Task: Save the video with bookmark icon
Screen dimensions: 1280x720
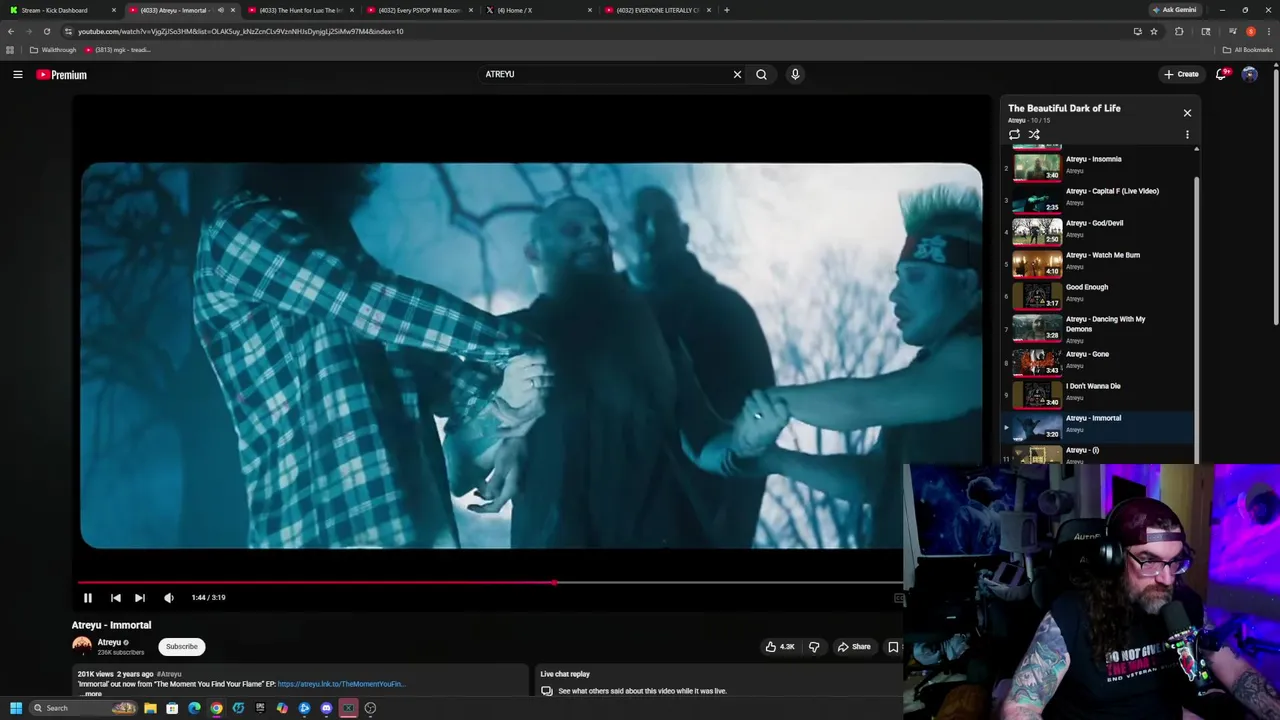Action: 893,647
